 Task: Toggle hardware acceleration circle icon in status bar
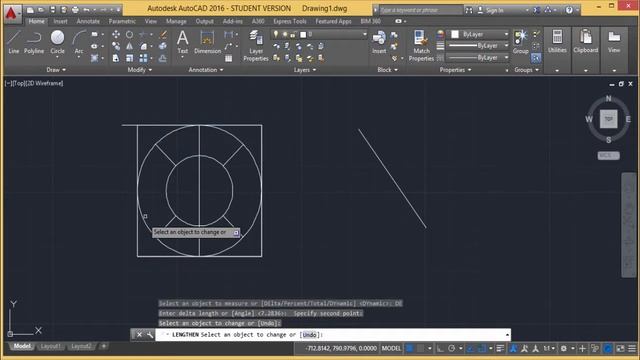(608, 348)
